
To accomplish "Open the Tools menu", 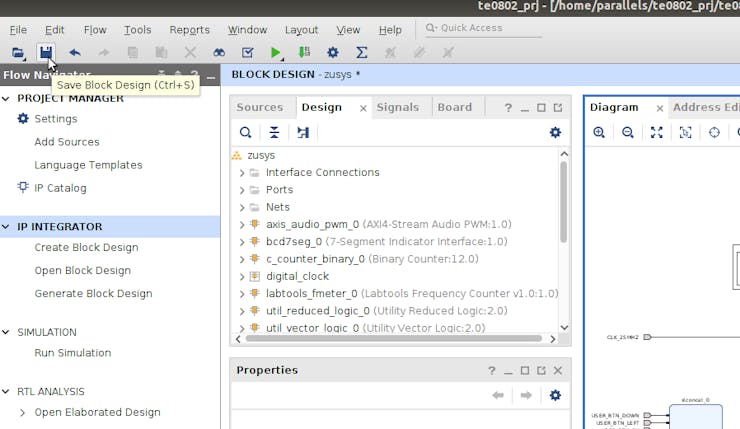I will (137, 30).
